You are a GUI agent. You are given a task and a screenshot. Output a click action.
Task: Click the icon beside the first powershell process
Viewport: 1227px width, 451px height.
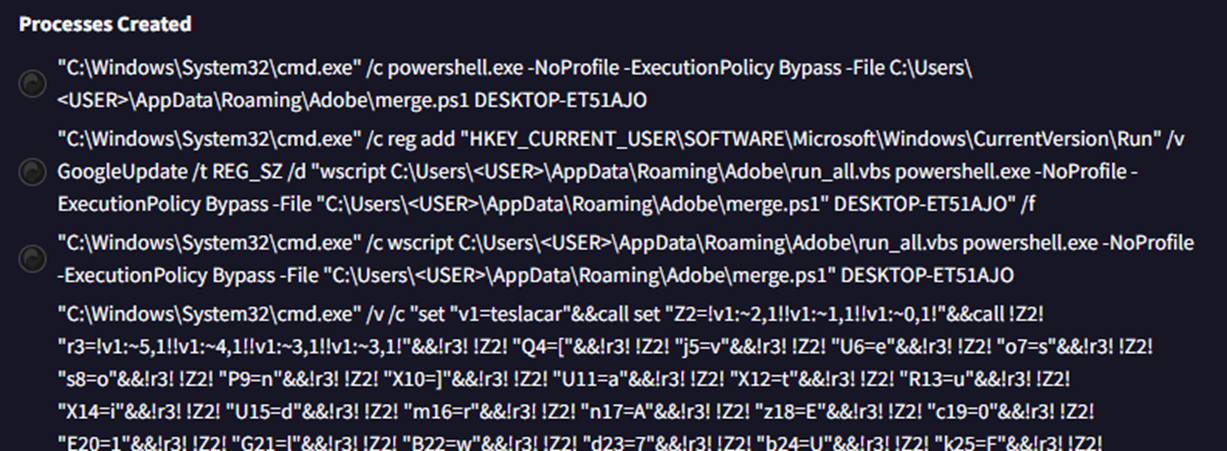point(32,86)
